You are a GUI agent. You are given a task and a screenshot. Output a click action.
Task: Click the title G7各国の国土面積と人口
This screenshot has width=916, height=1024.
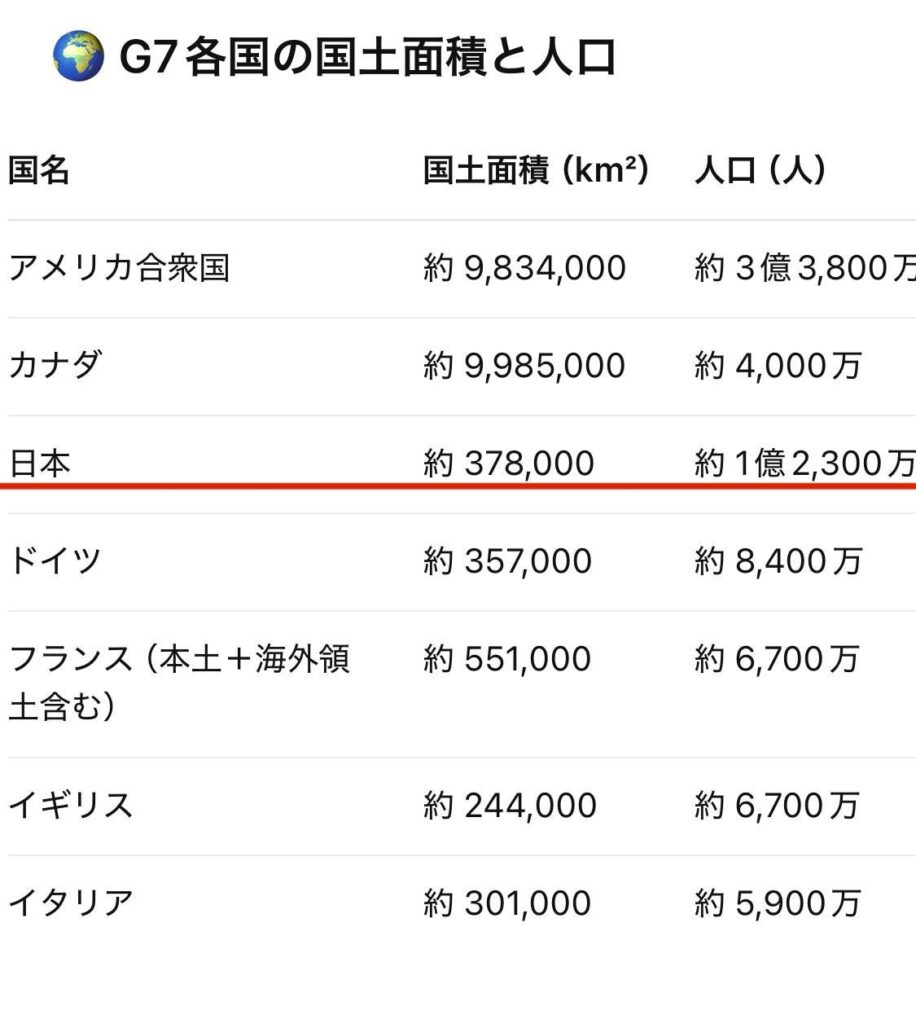[x=367, y=58]
